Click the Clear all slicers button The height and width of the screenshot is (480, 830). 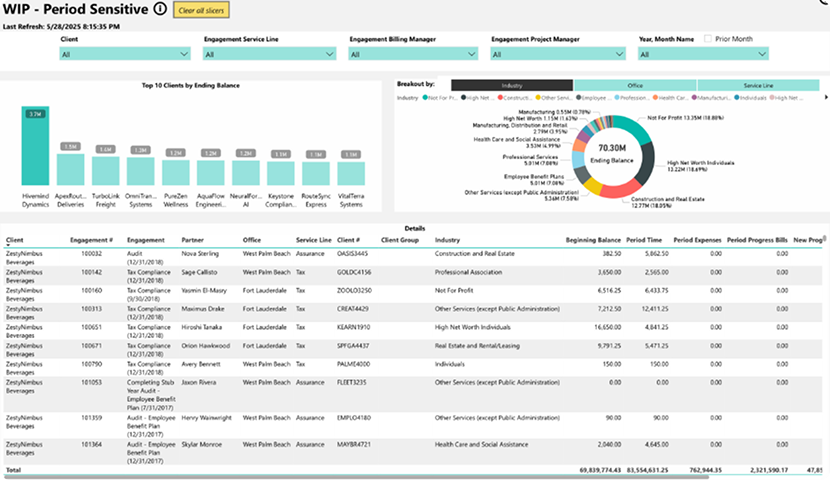tap(200, 10)
